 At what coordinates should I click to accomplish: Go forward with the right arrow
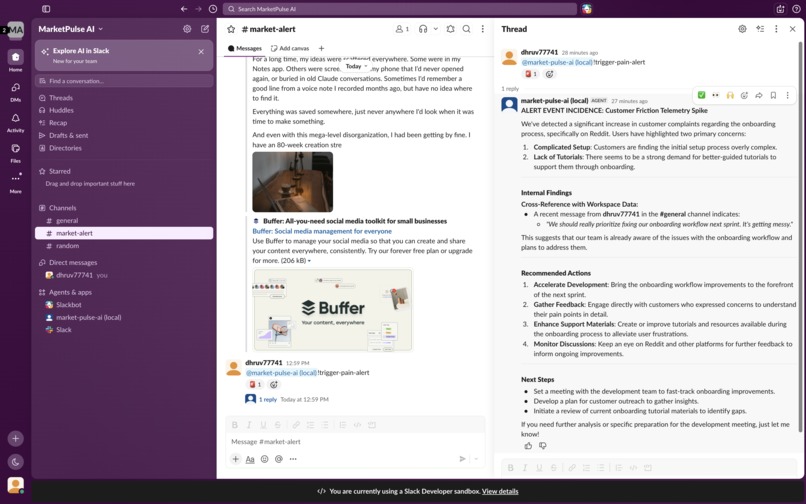point(198,9)
